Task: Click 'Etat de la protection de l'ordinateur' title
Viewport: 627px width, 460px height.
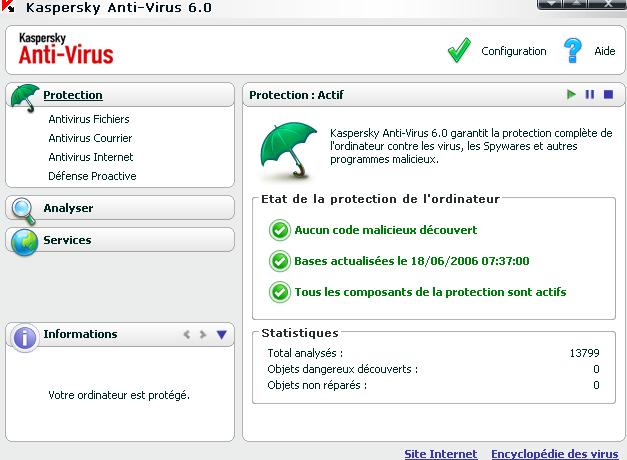Action: (380, 199)
